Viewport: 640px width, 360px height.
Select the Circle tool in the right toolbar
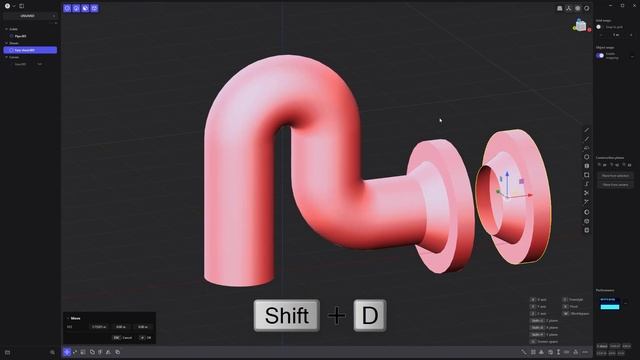point(587,157)
